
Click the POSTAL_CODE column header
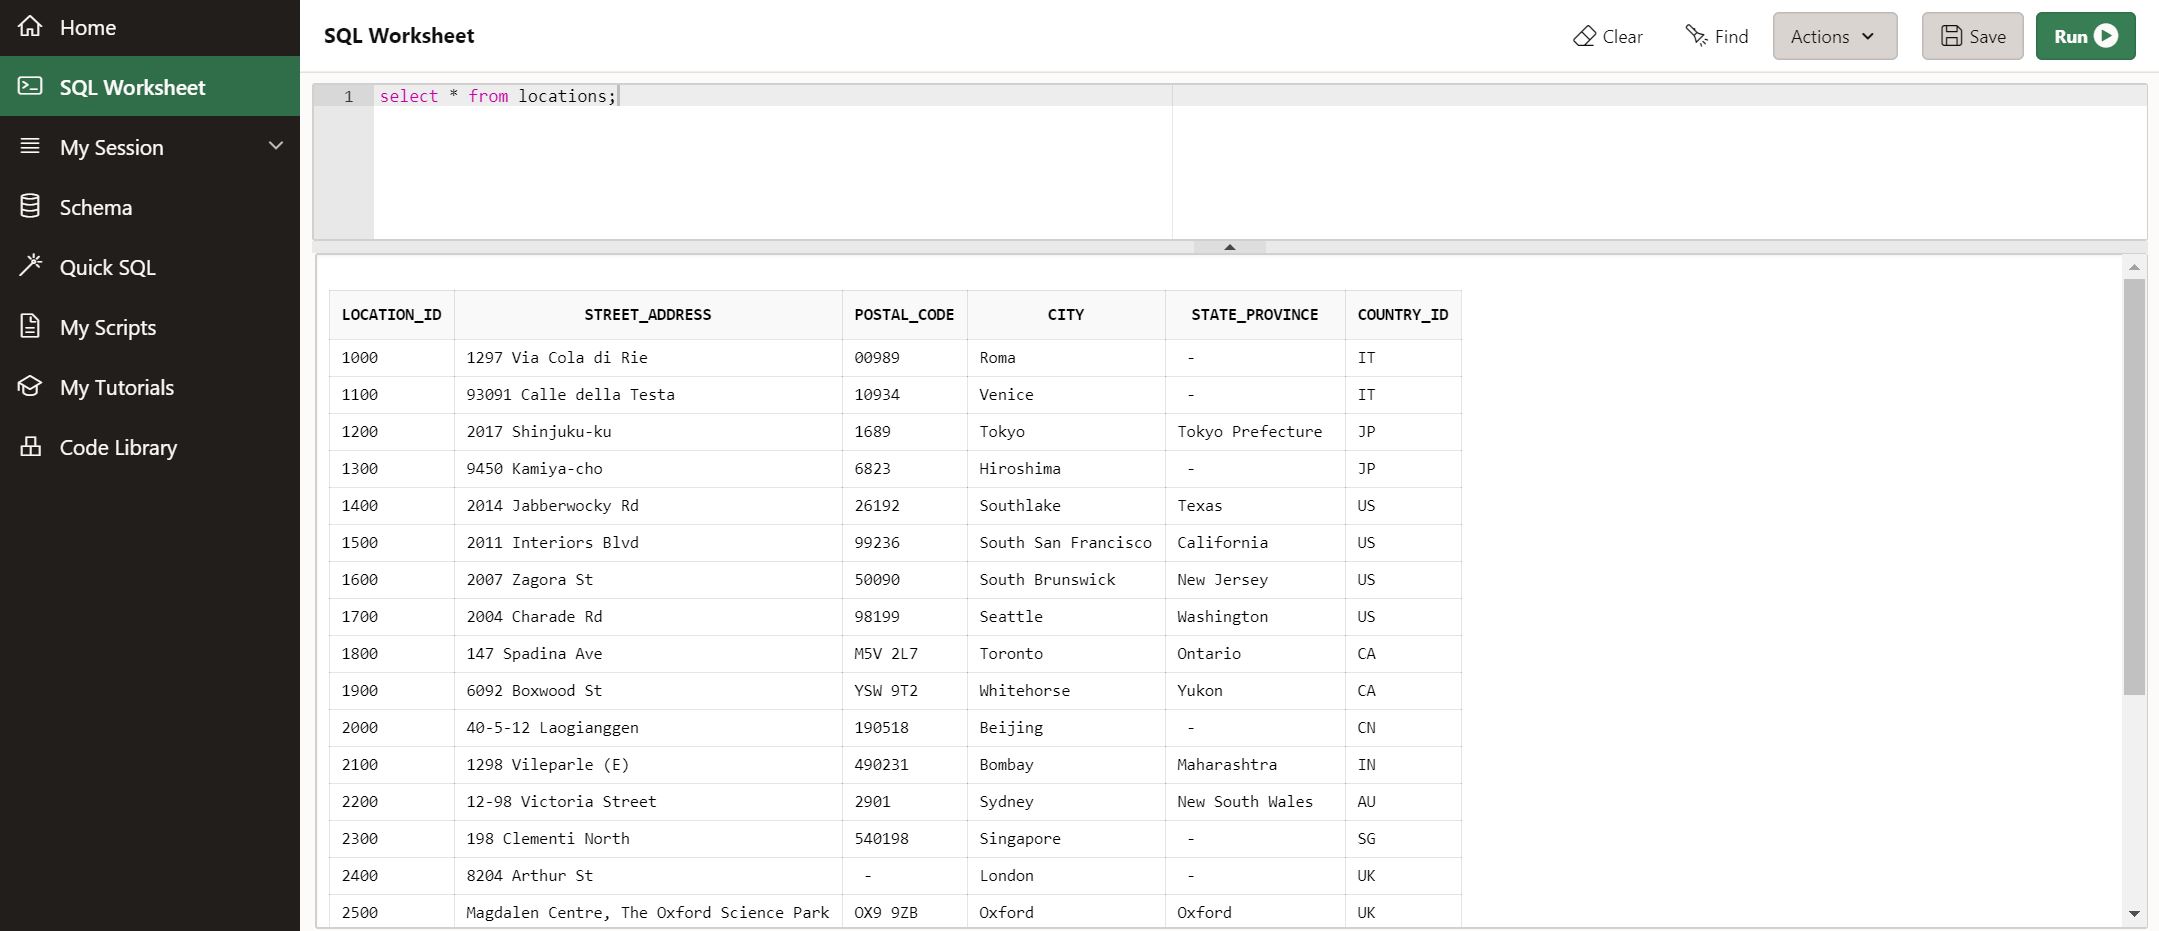click(904, 315)
